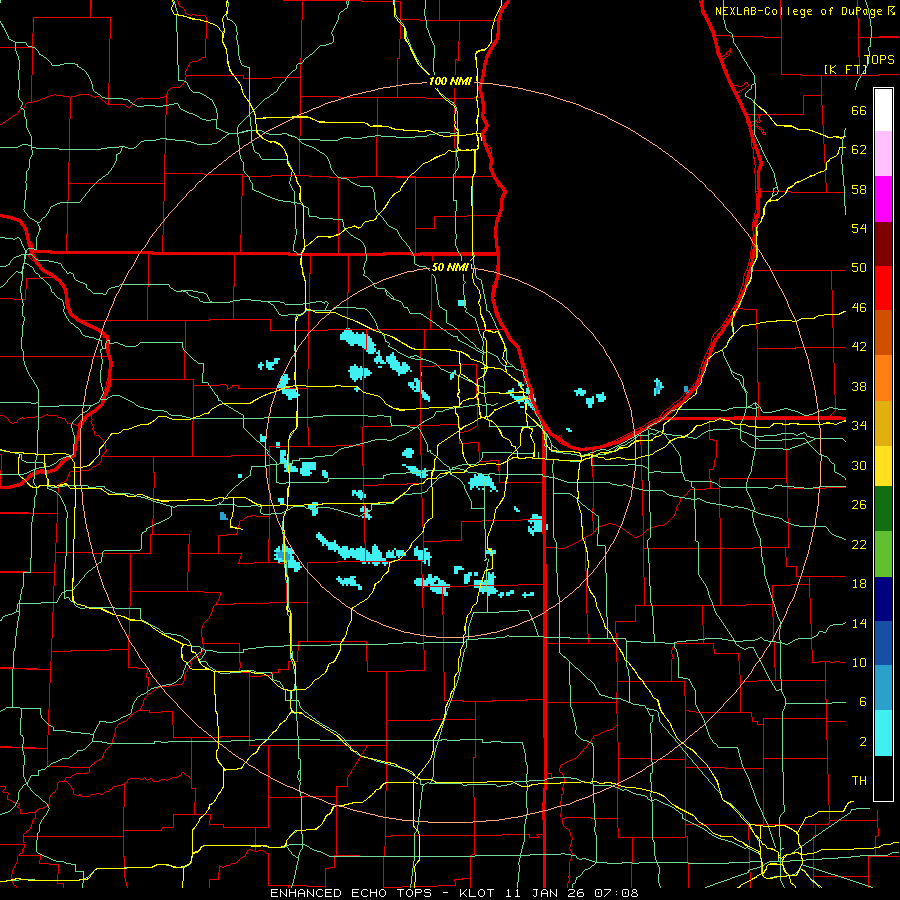Select the 34 legend value
900x900 pixels.
[859, 425]
